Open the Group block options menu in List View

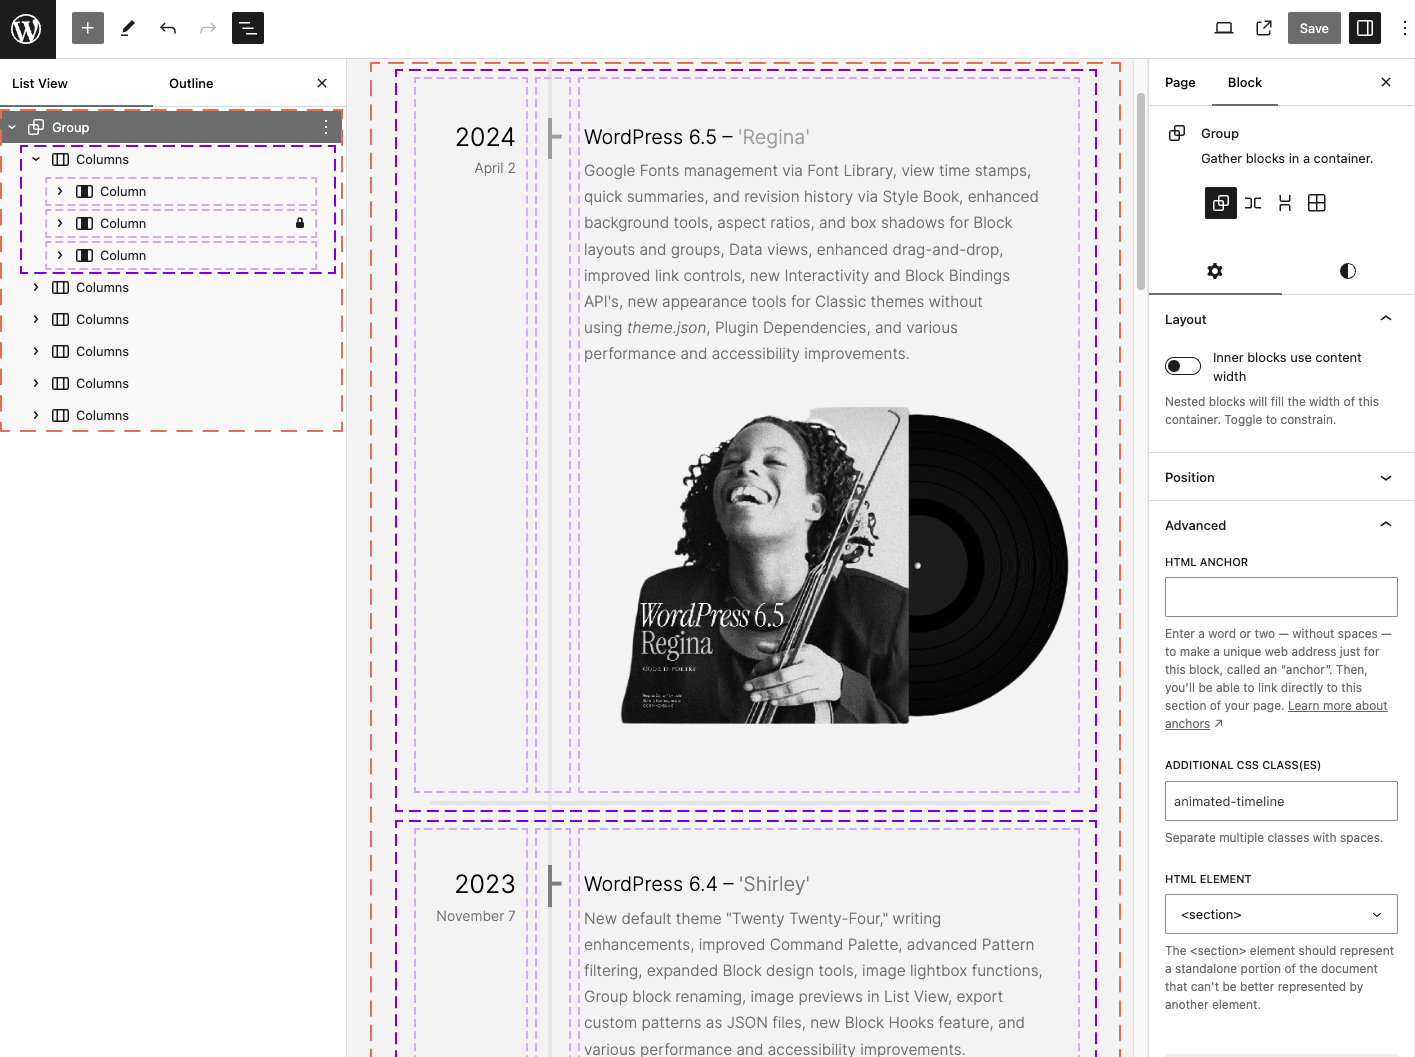pos(326,127)
